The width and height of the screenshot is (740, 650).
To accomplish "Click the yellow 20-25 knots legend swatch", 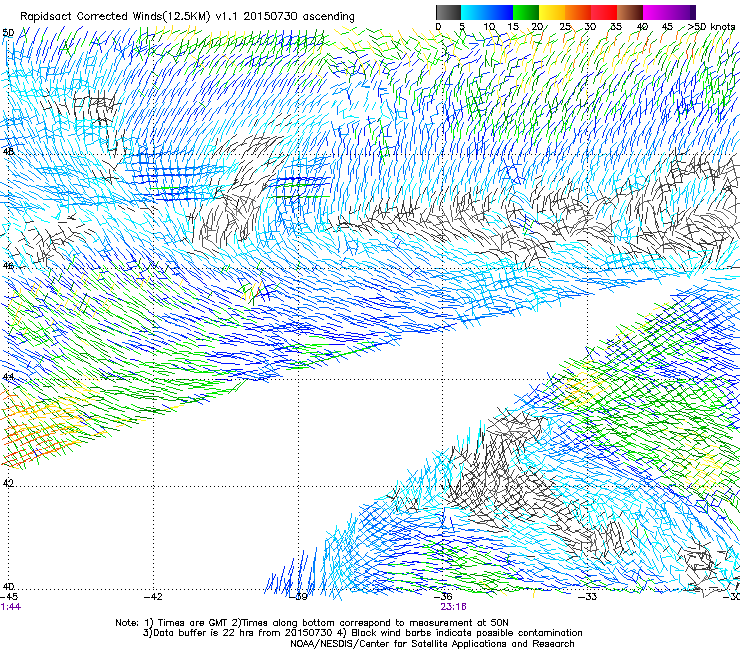I will coord(552,12).
